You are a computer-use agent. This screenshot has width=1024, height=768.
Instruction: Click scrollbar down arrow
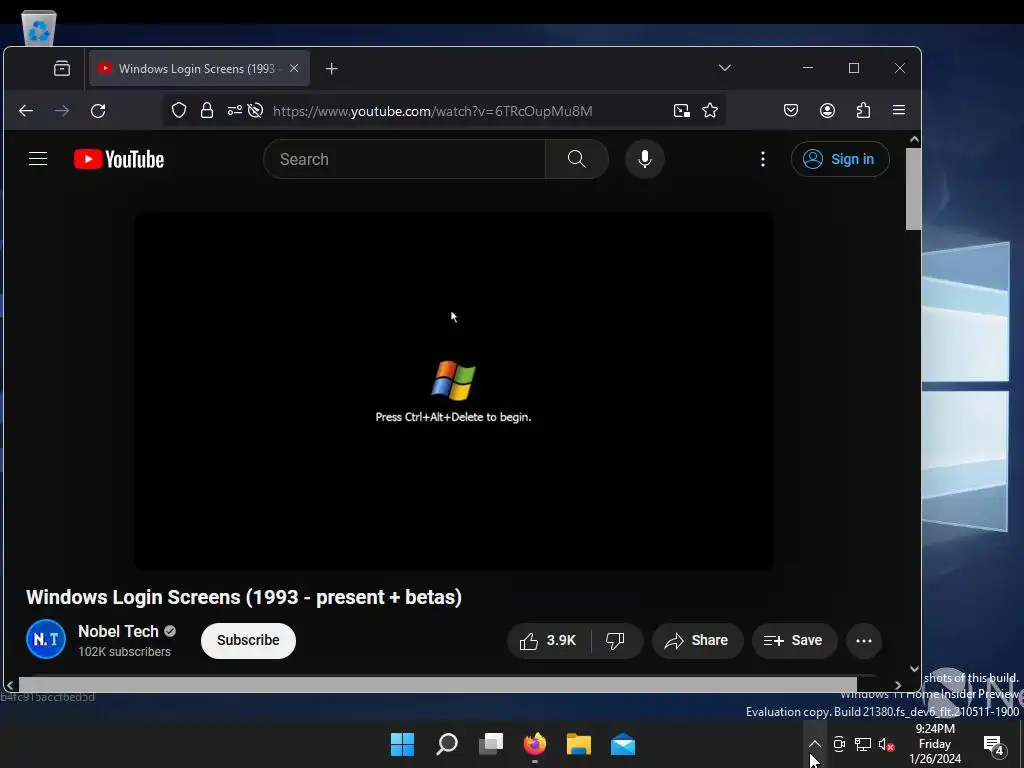coord(914,669)
